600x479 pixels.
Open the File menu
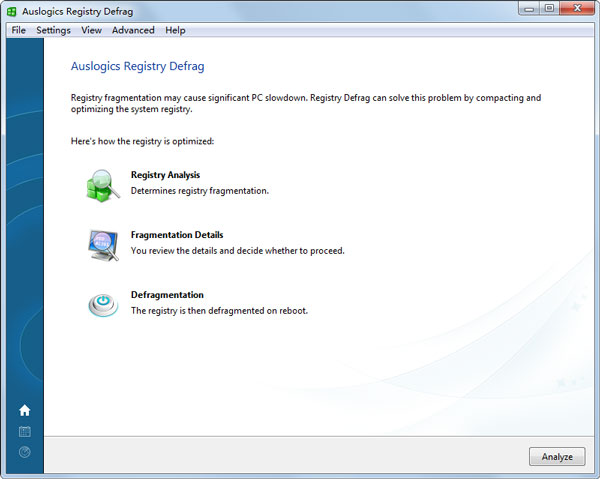(x=18, y=30)
